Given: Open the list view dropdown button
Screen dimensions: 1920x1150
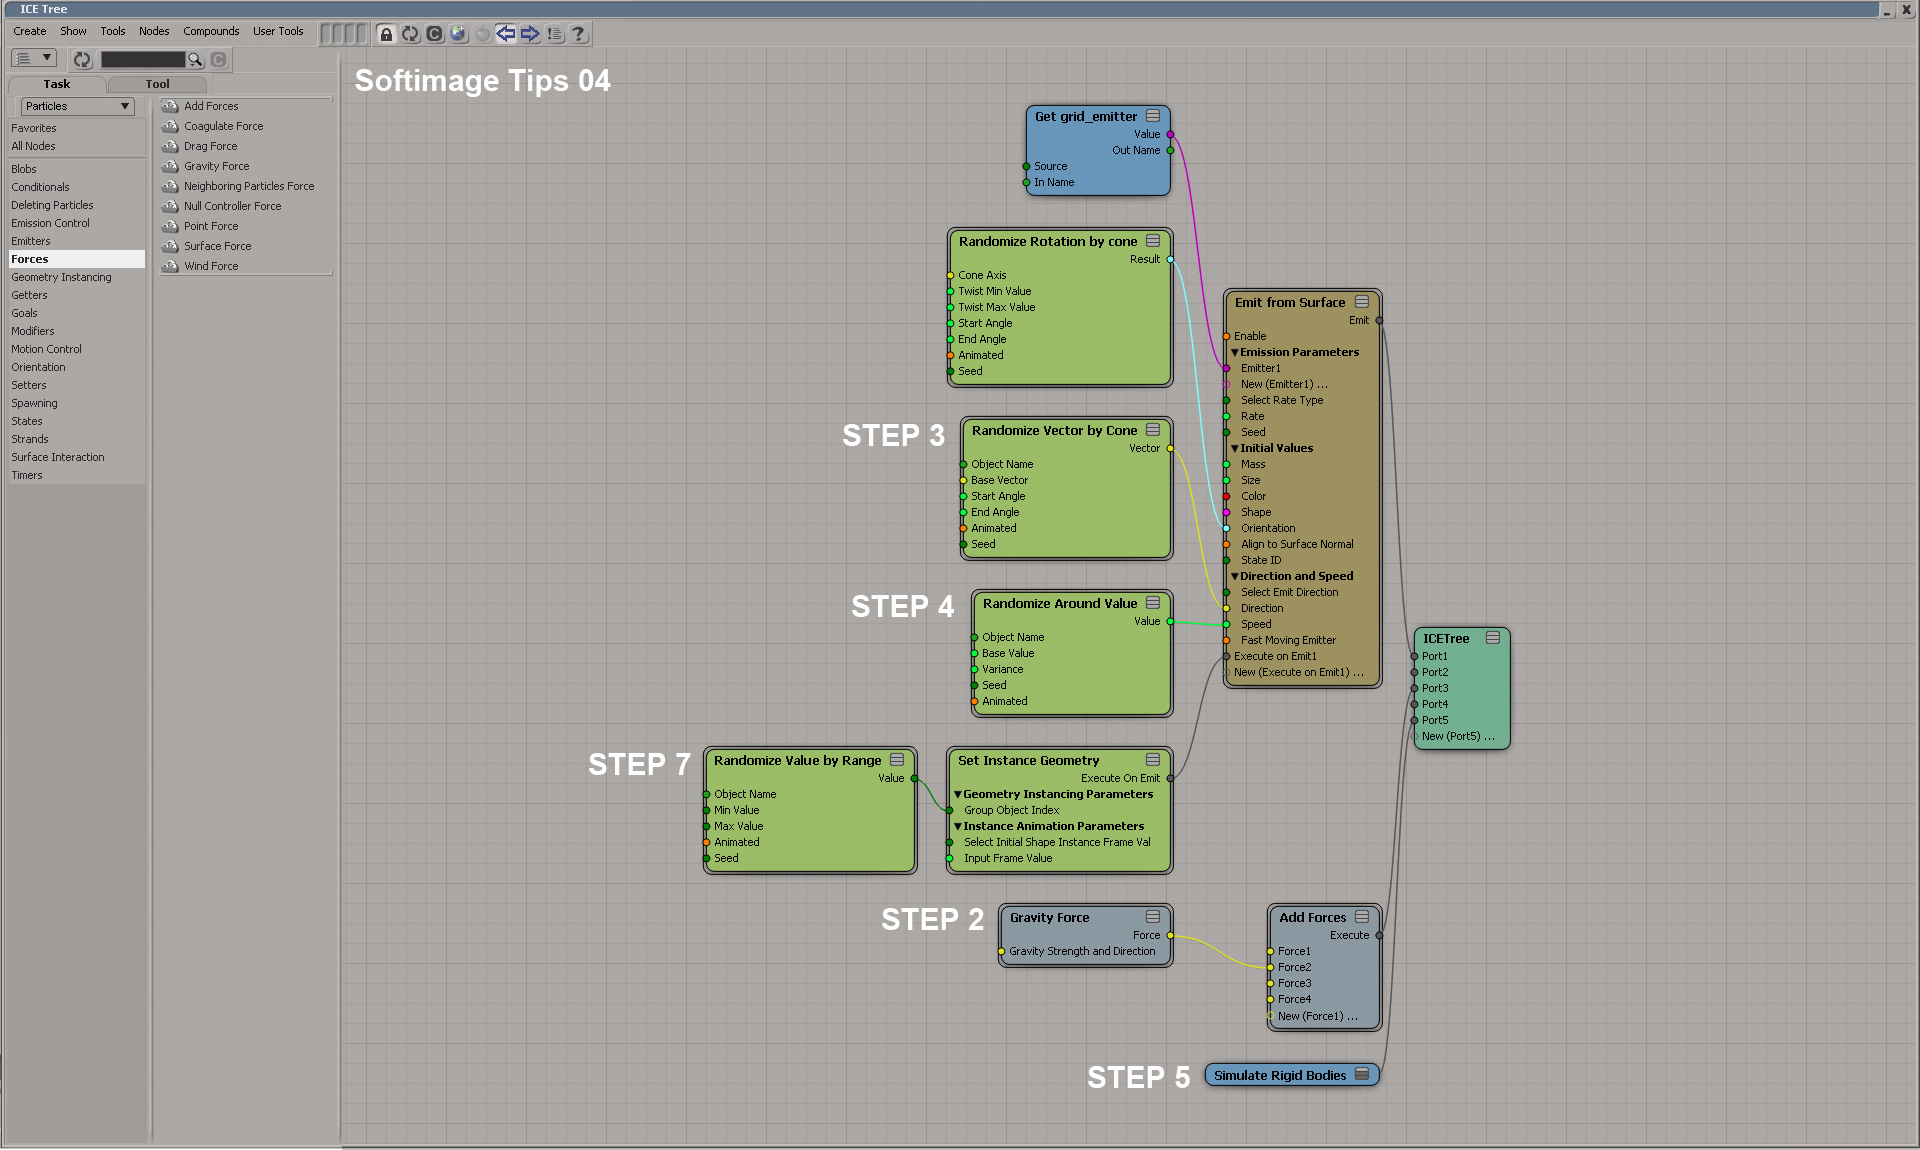Looking at the screenshot, I should (x=33, y=59).
